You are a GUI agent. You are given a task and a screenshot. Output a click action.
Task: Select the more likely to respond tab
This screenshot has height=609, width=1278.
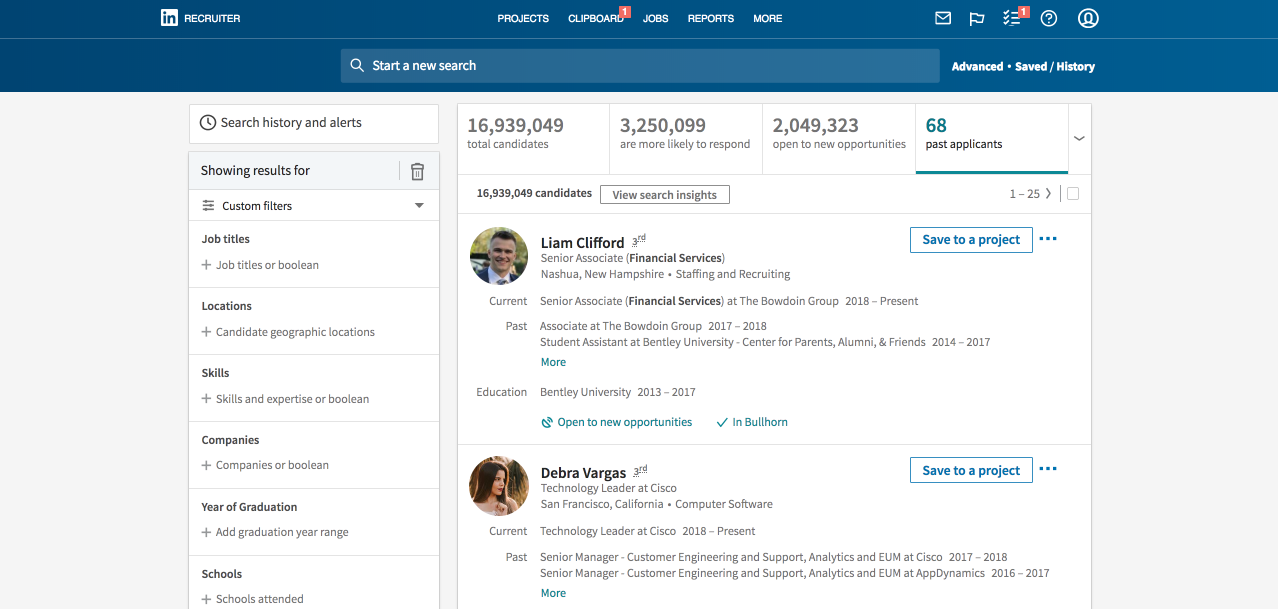(686, 138)
